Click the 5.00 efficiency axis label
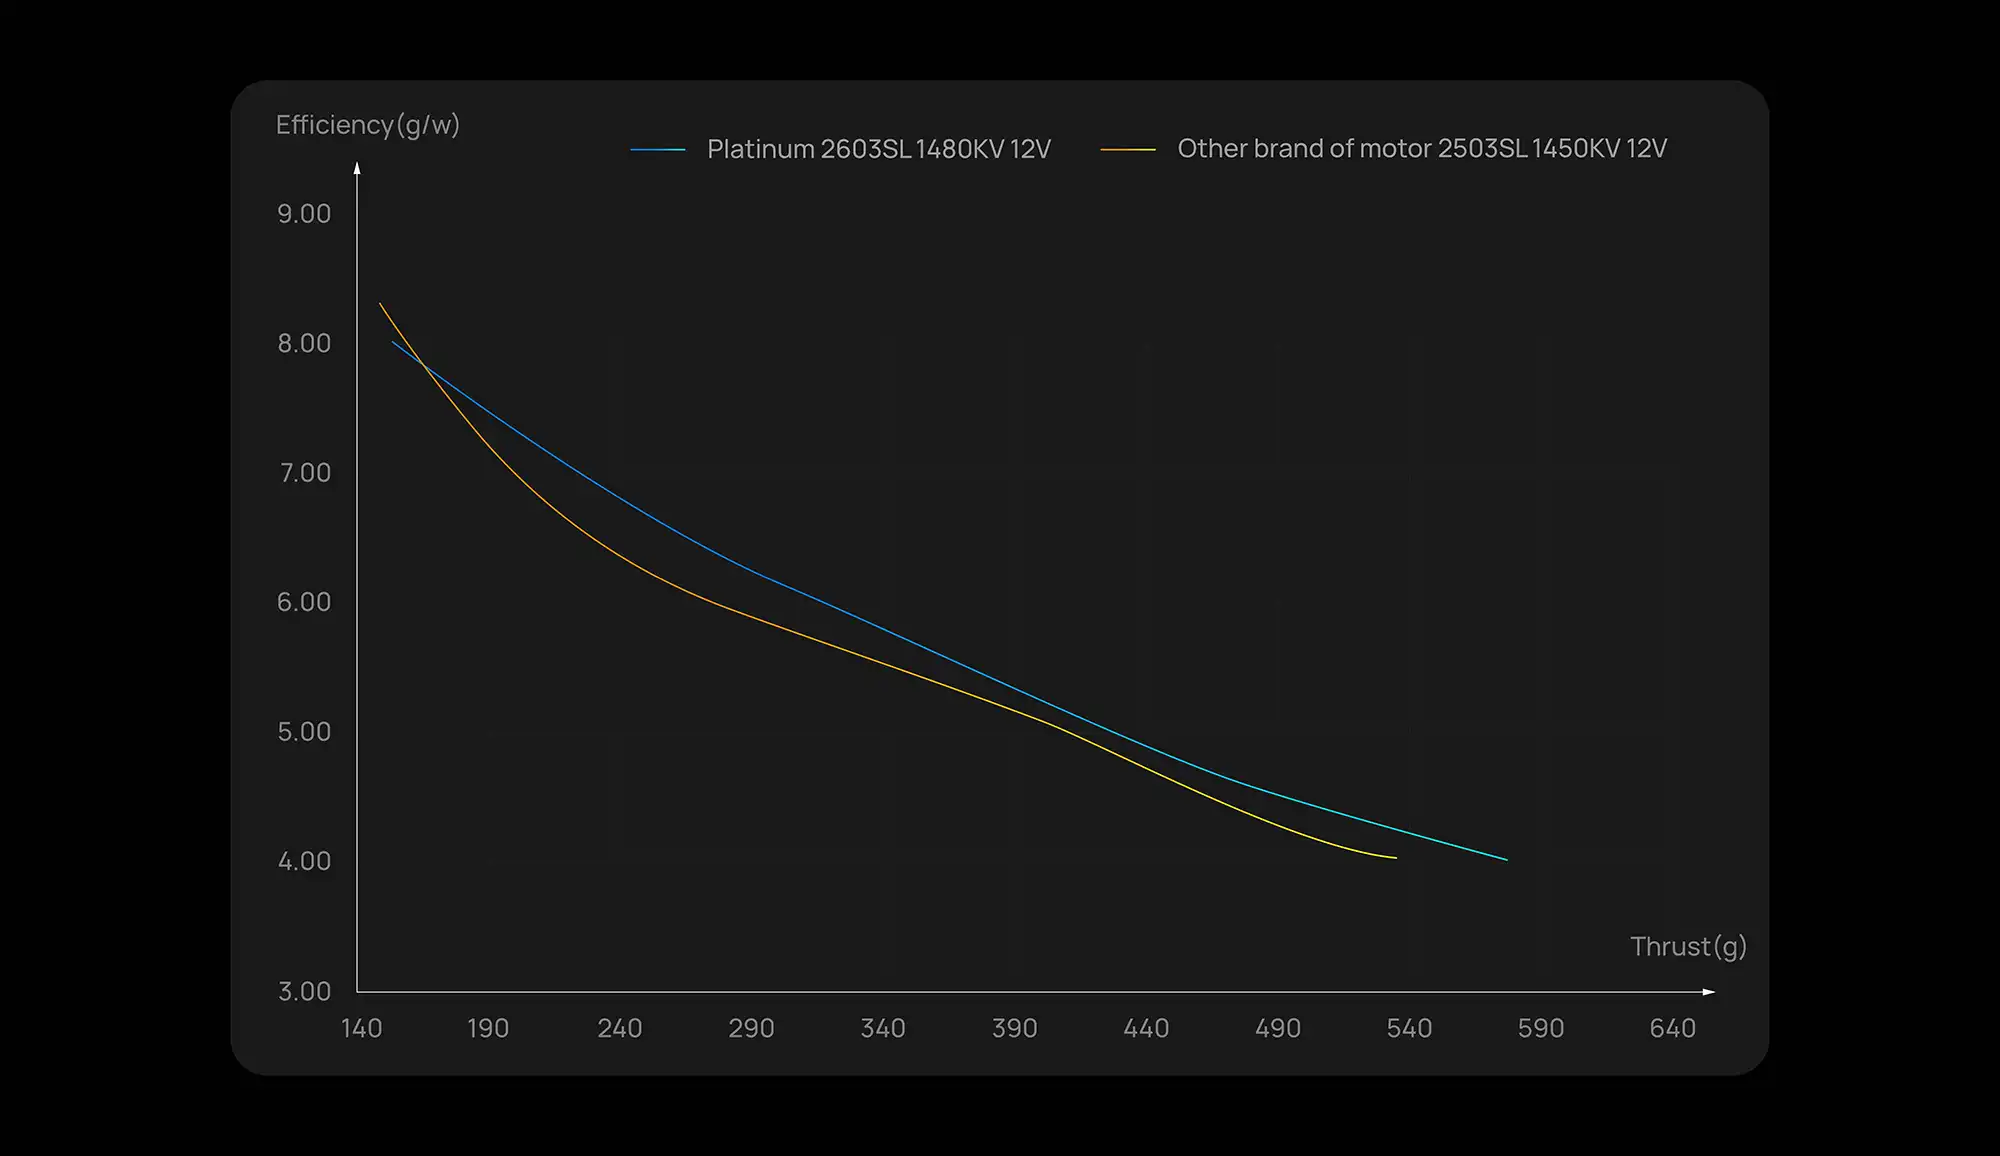Image resolution: width=2000 pixels, height=1156 pixels. pos(304,732)
